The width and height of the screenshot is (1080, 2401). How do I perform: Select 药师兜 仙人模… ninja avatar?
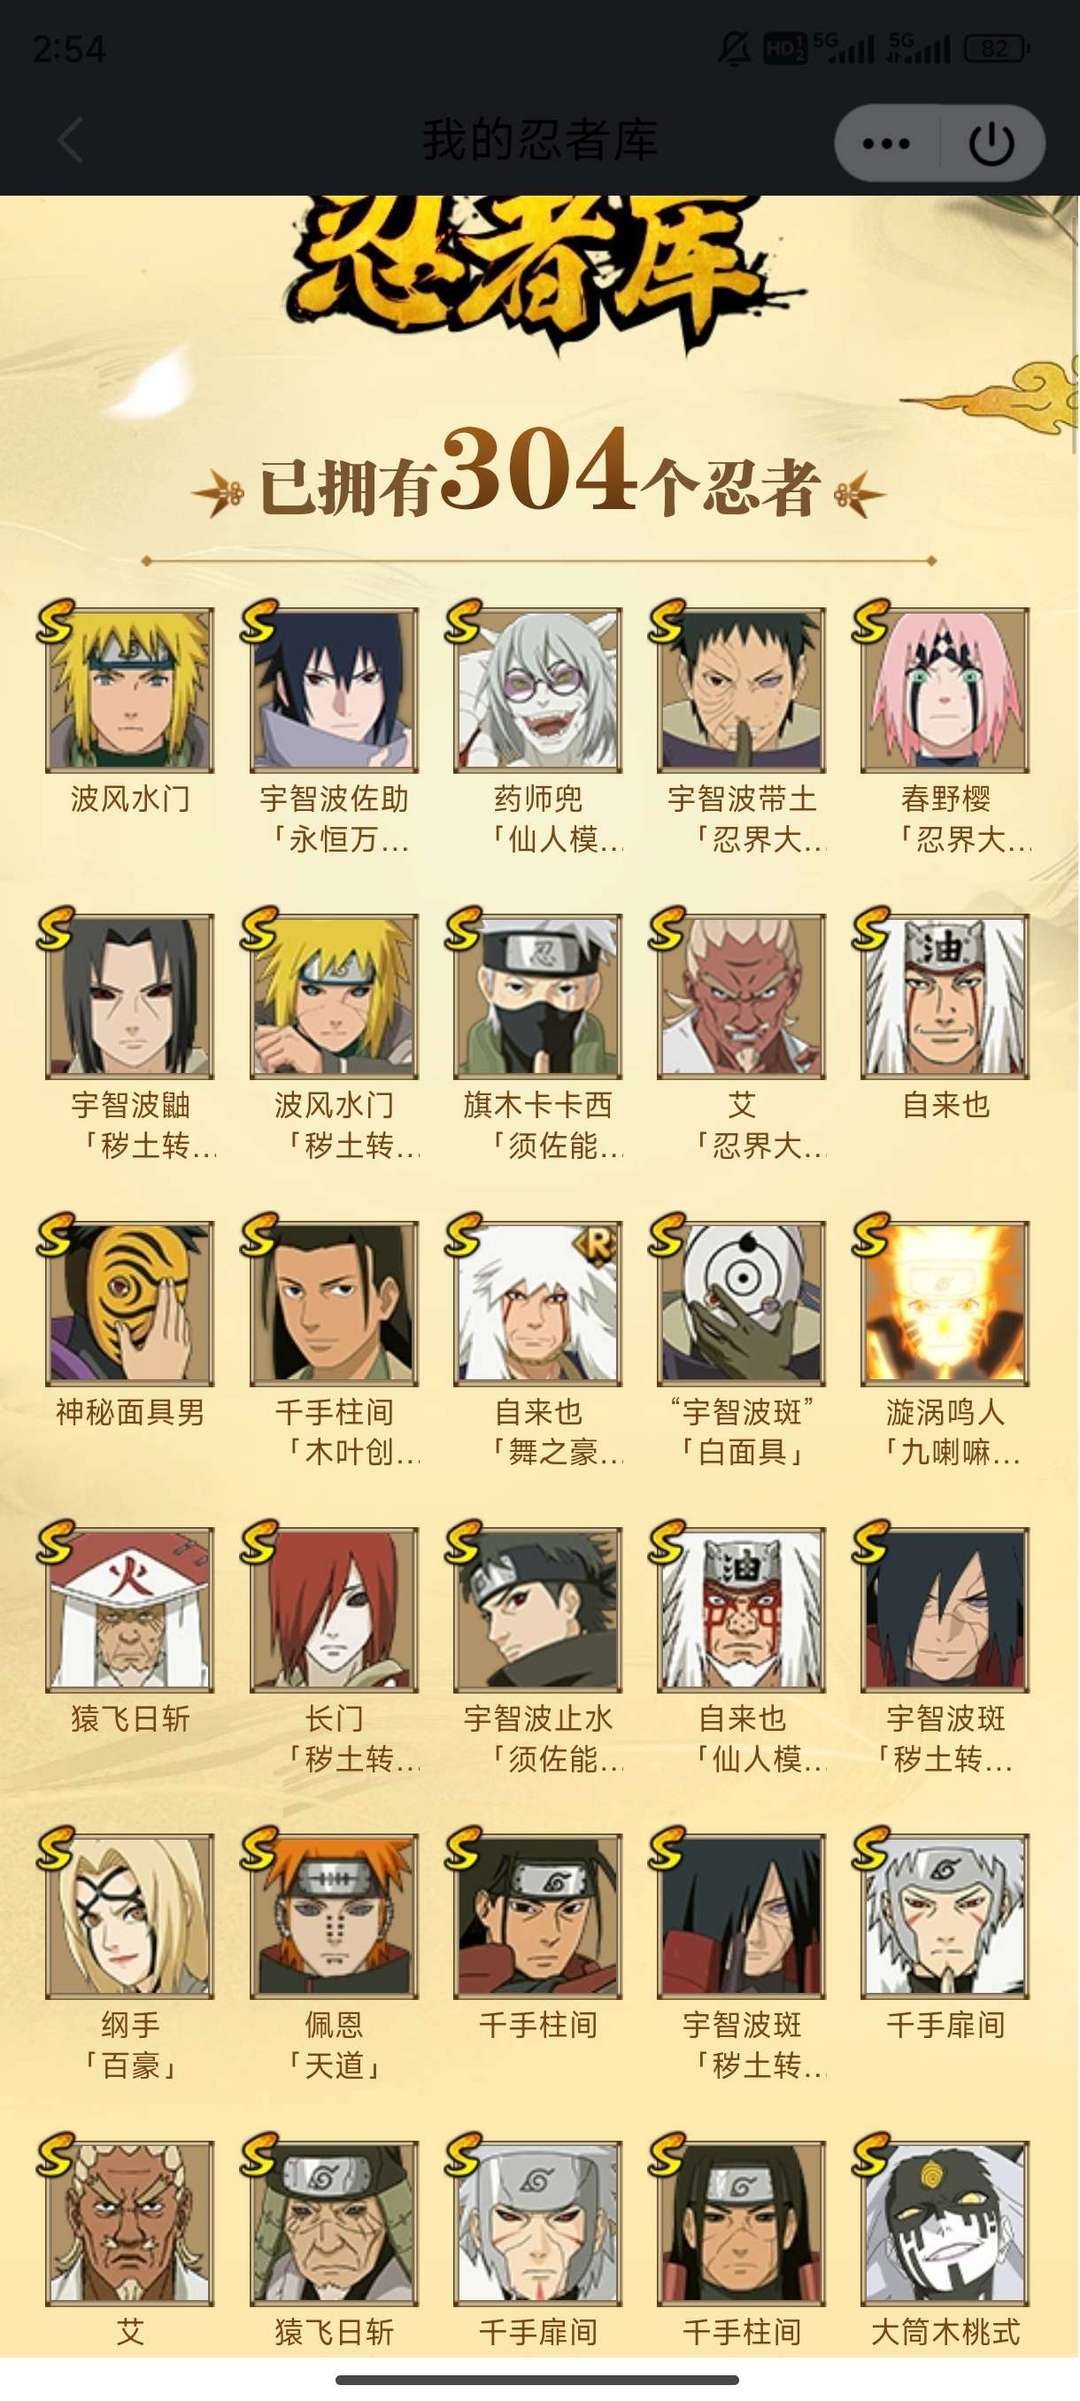pyautogui.click(x=538, y=690)
